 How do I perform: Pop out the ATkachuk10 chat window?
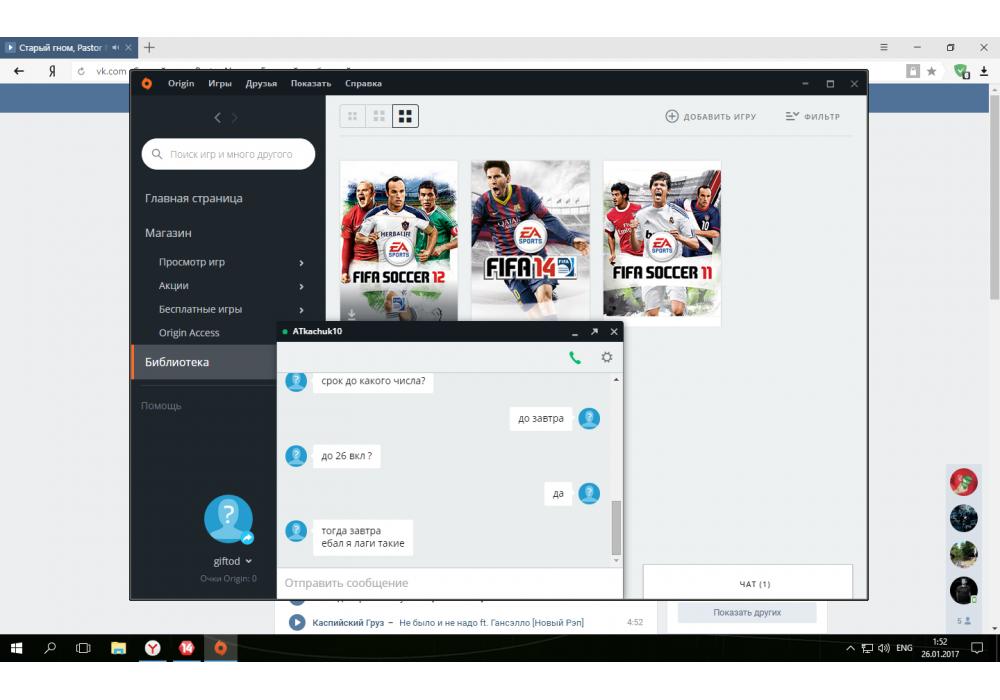pos(594,331)
